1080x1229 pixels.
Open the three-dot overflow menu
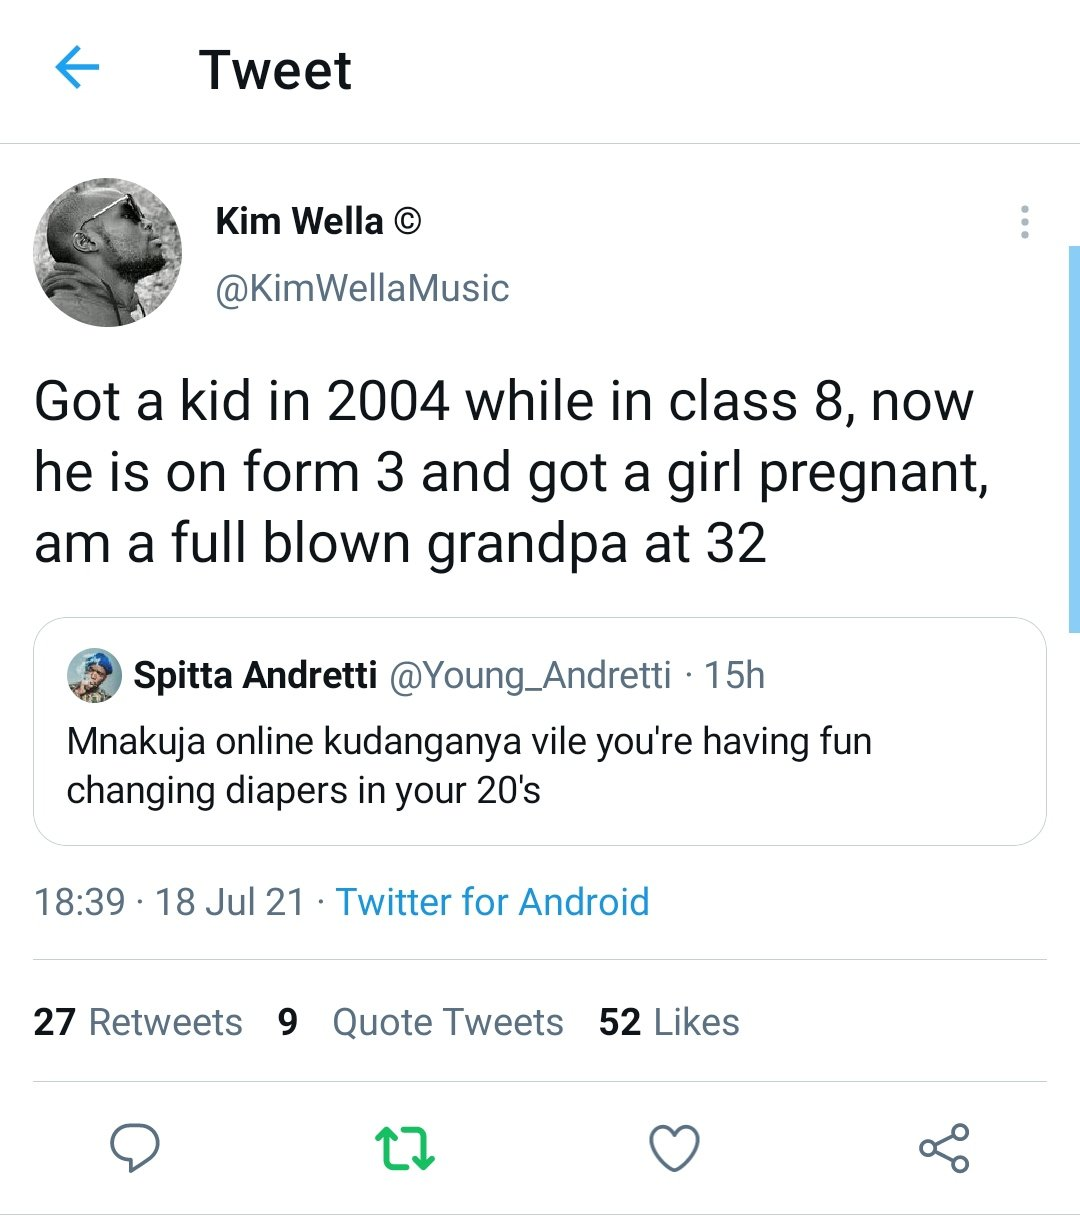coord(1024,222)
